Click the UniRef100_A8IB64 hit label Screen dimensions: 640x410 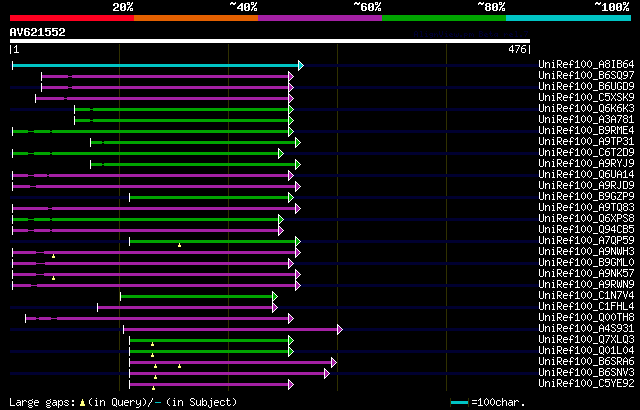point(586,64)
